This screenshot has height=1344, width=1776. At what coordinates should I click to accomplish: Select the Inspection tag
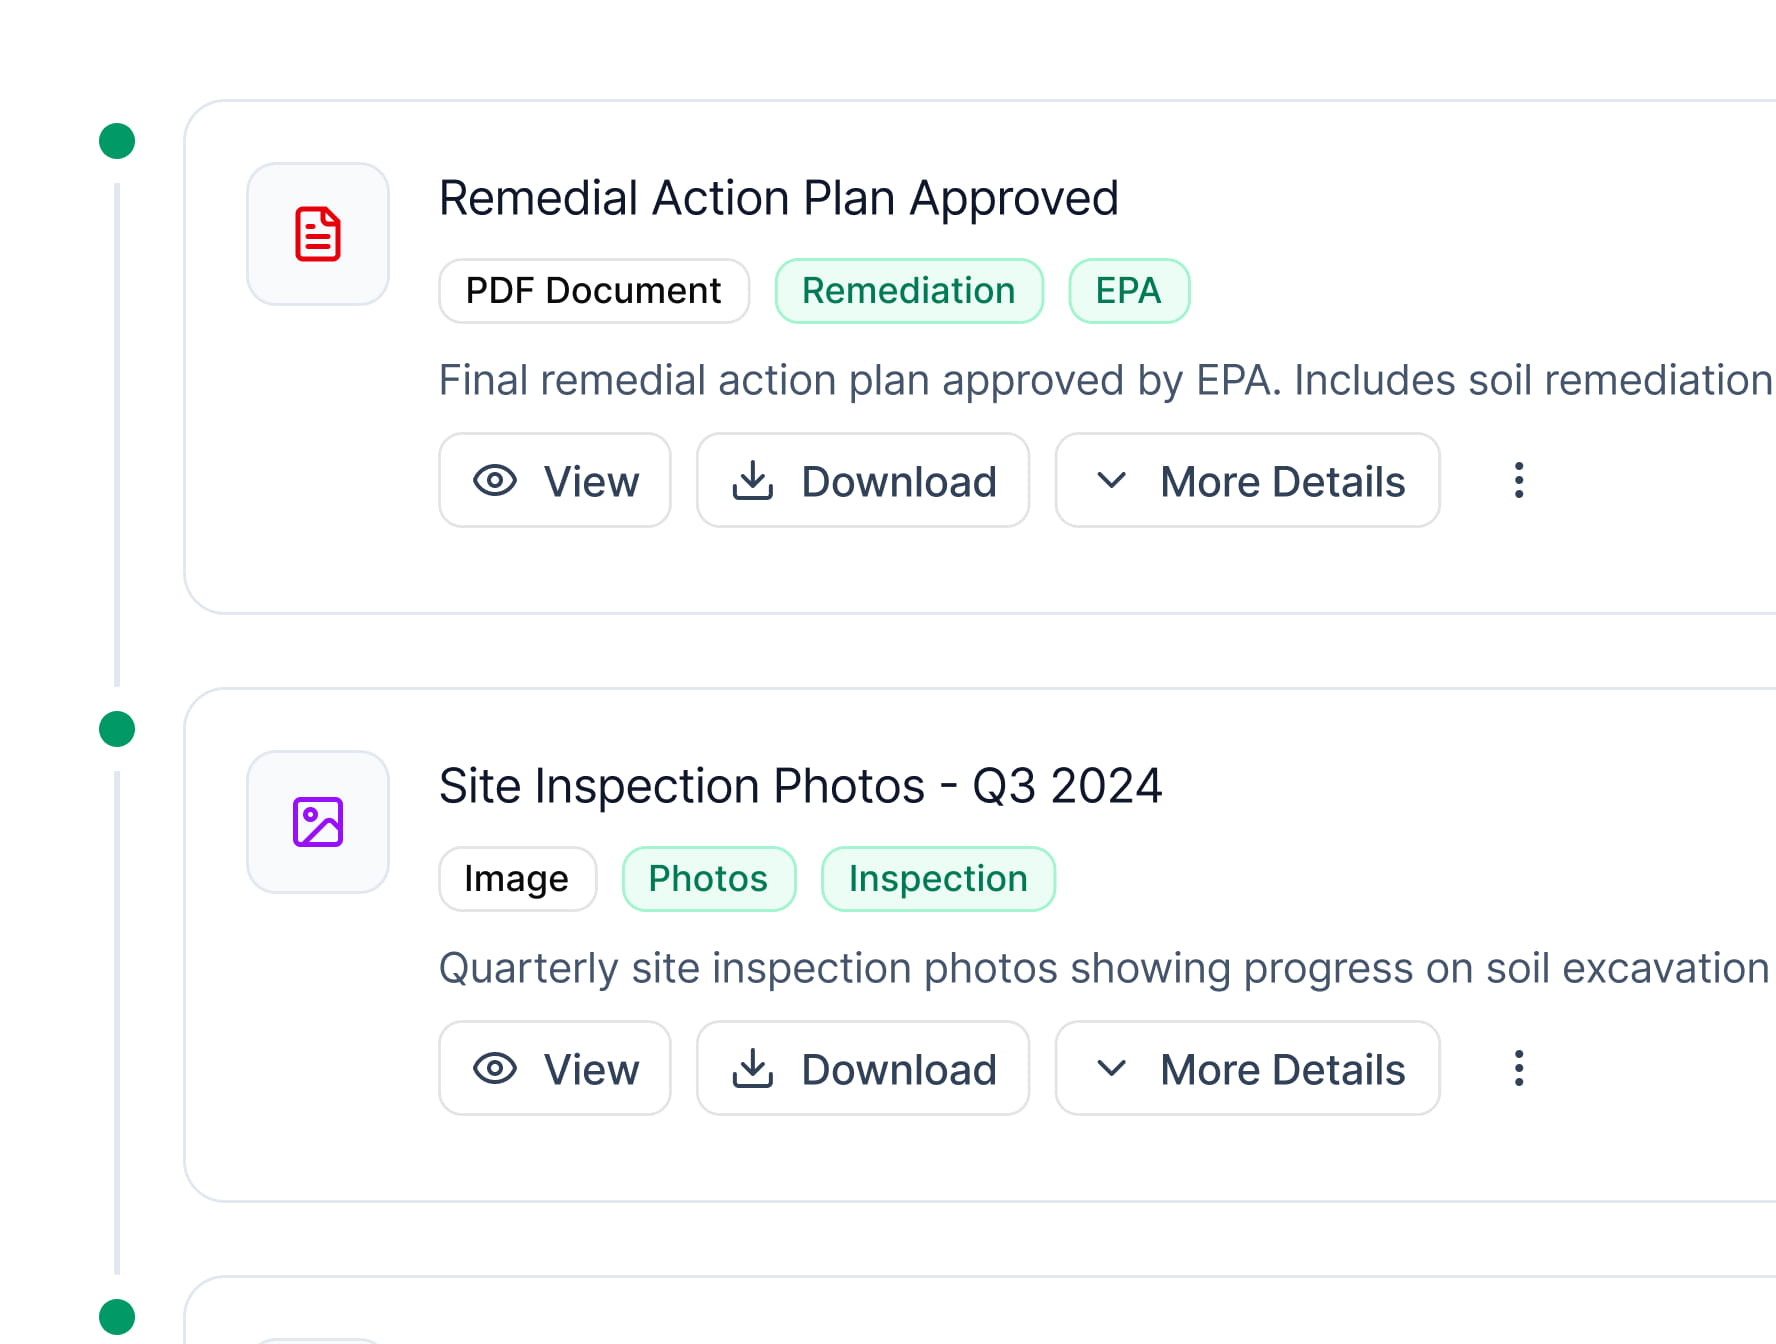point(937,879)
